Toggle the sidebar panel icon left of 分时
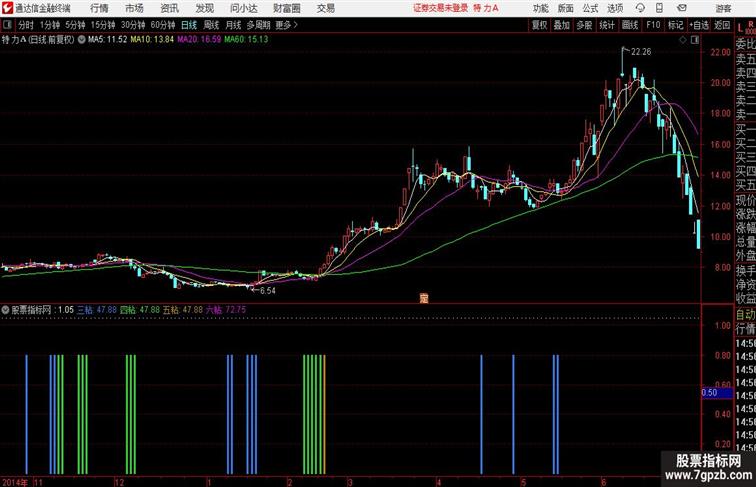Screen dimensions: 756x487 pos(7,25)
